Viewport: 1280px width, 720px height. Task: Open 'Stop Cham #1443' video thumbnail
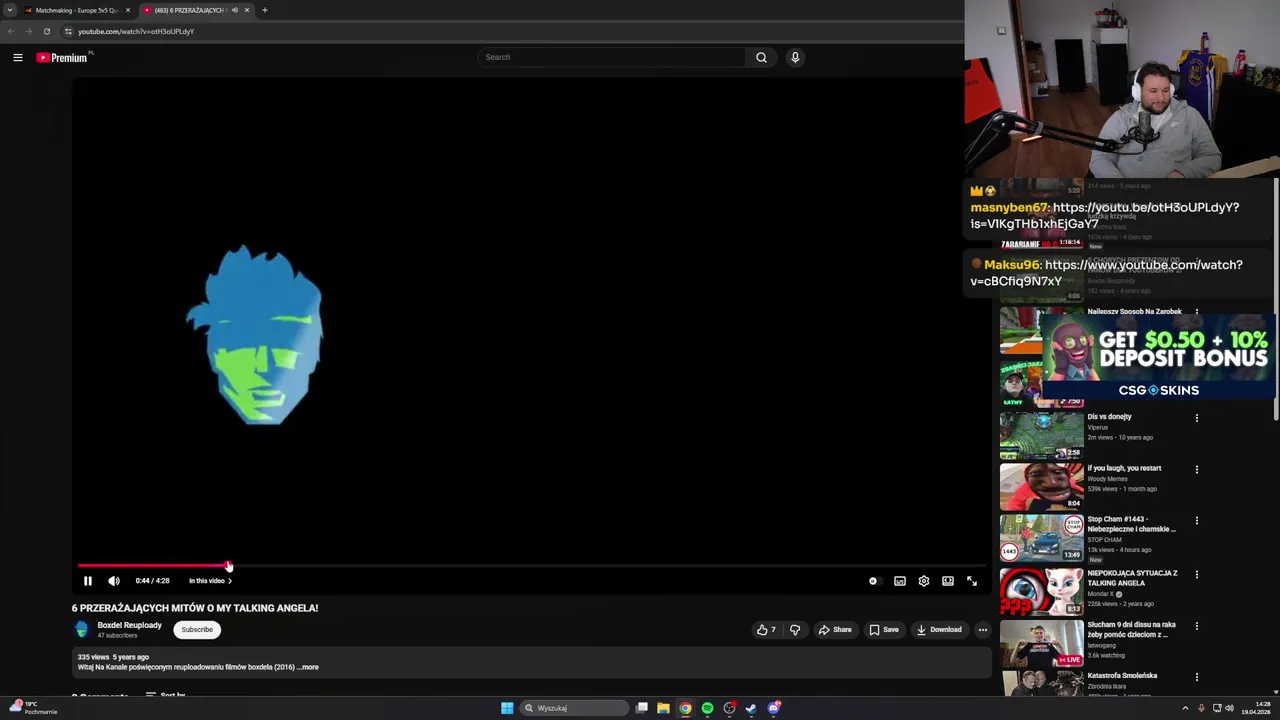(x=1041, y=538)
